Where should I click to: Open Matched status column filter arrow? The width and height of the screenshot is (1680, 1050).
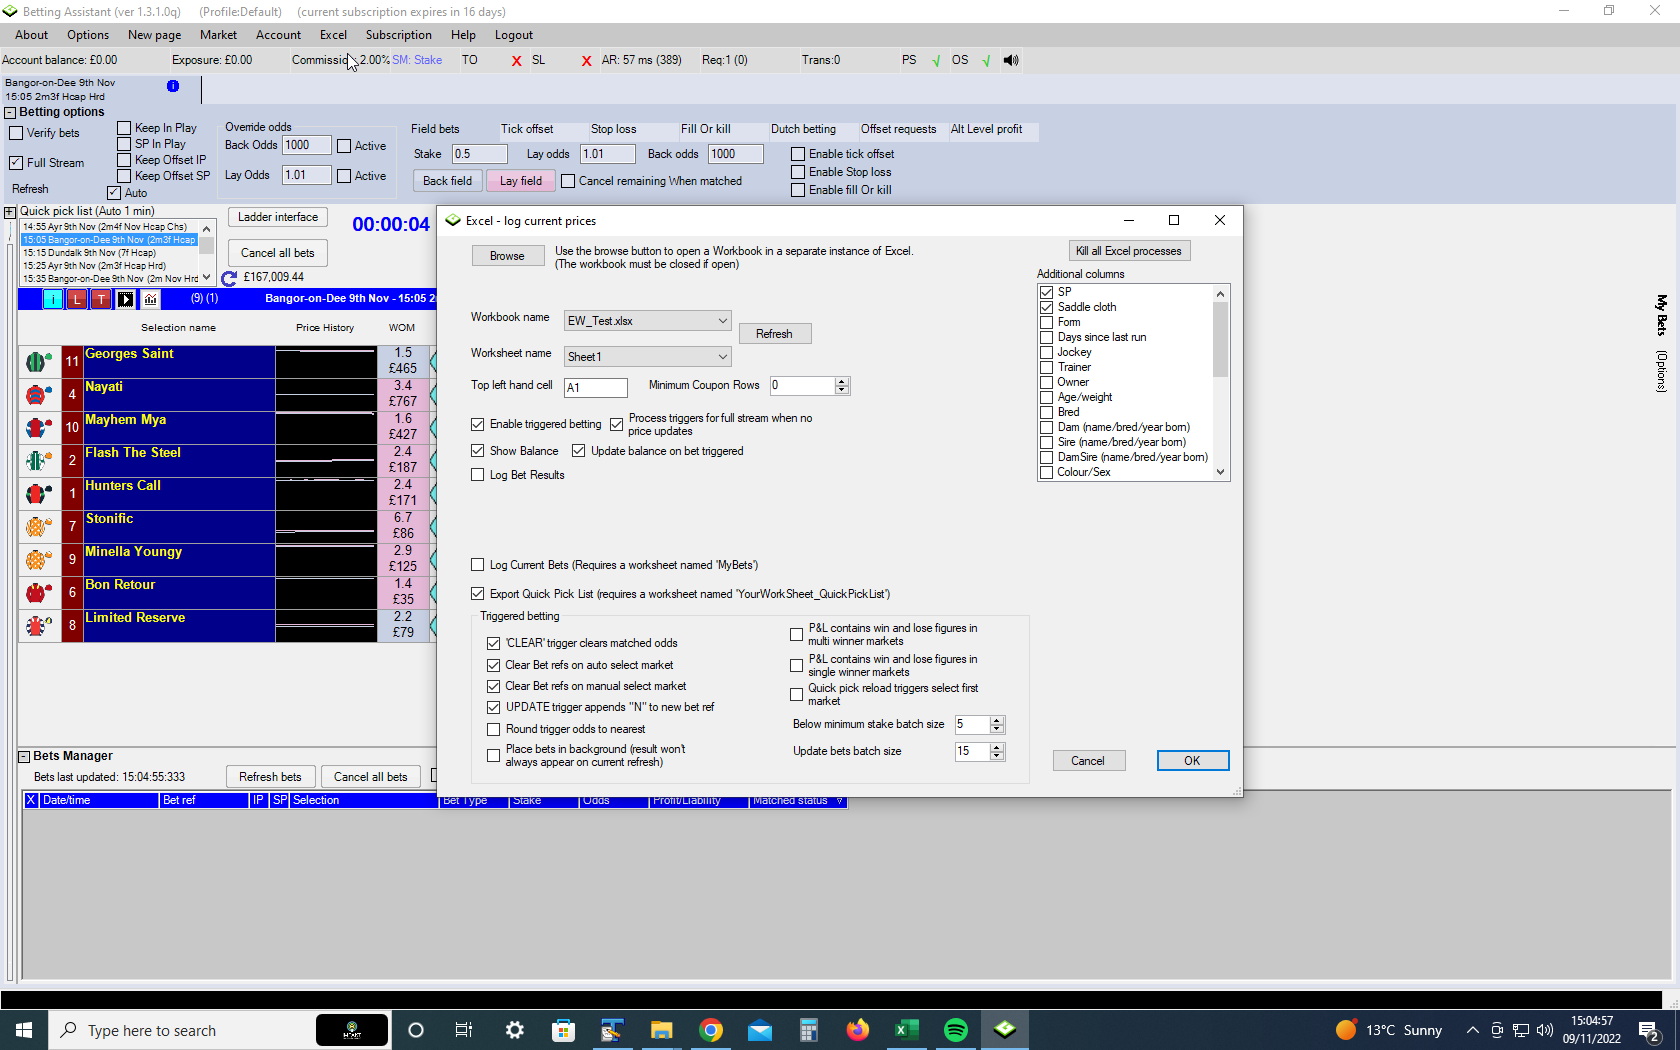(x=839, y=801)
